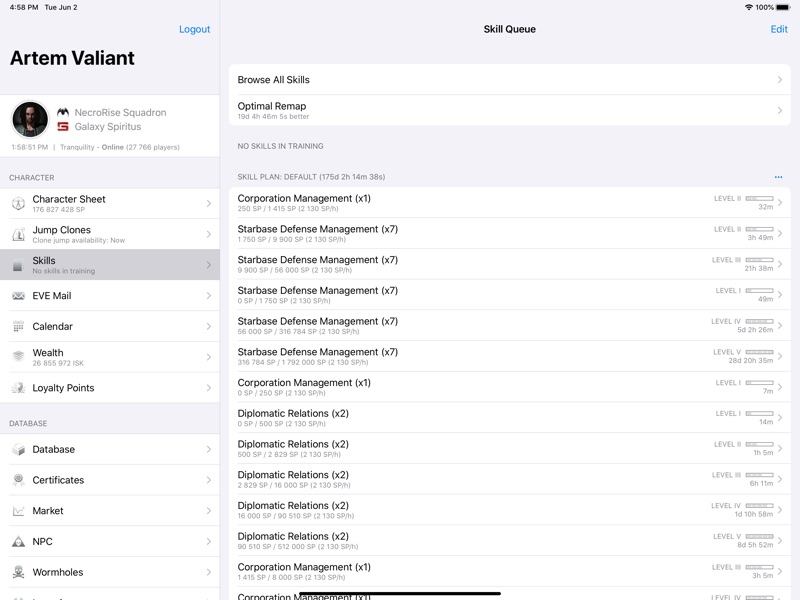Screen dimensions: 800x600
Task: Open Starbase Defense Management Level IV row
Action: (x=509, y=326)
